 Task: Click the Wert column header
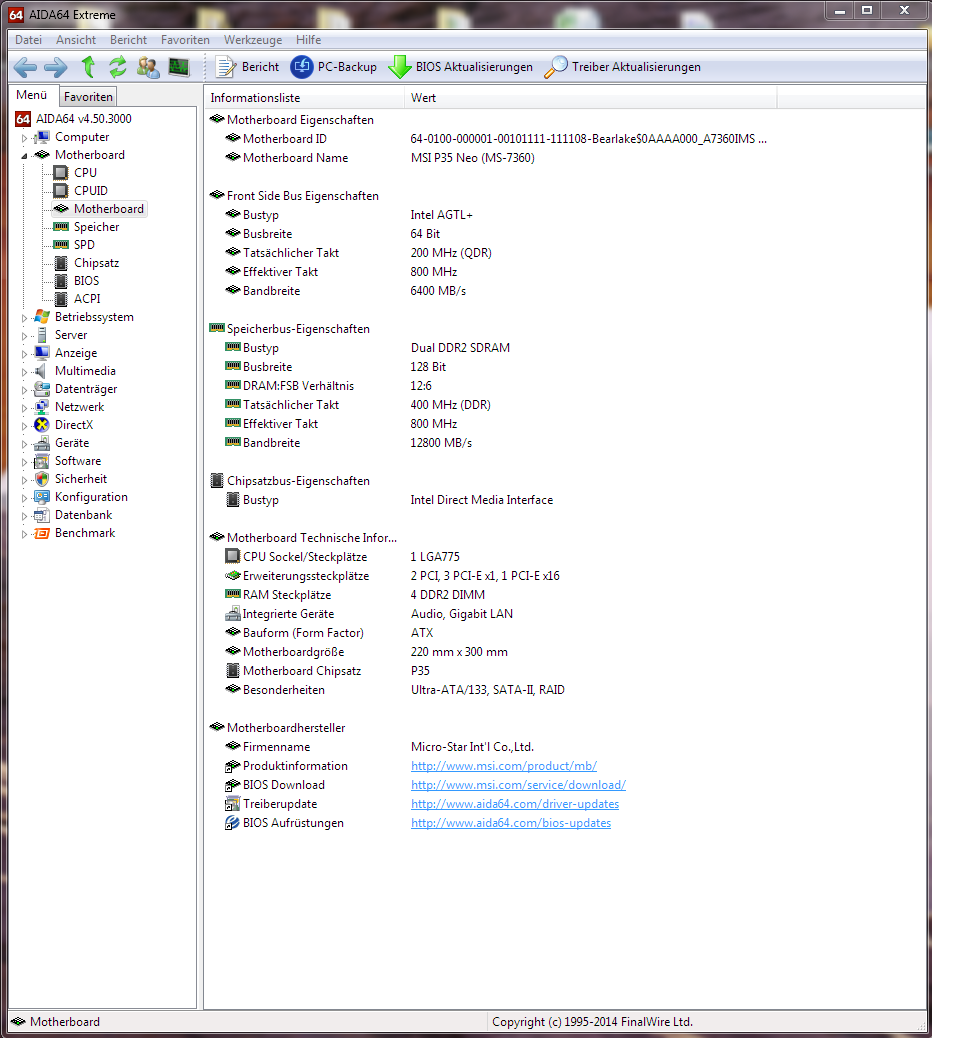[591, 98]
